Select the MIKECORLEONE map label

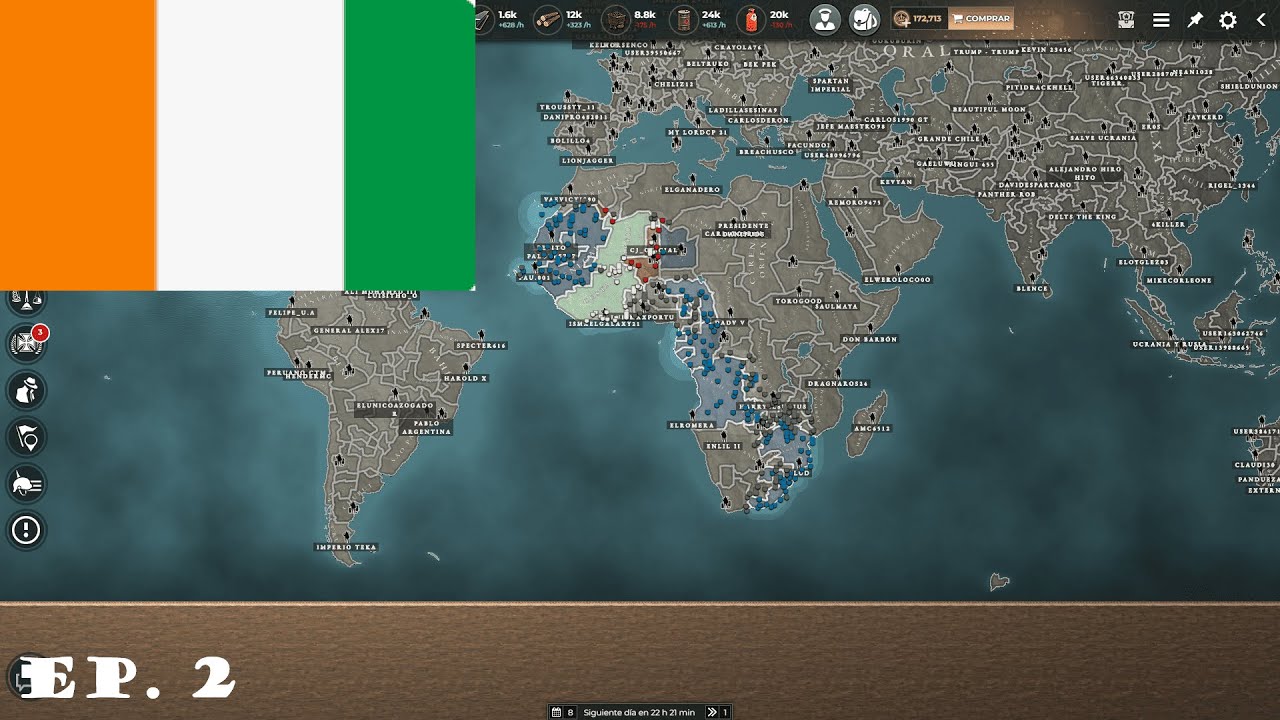[x=1179, y=281]
